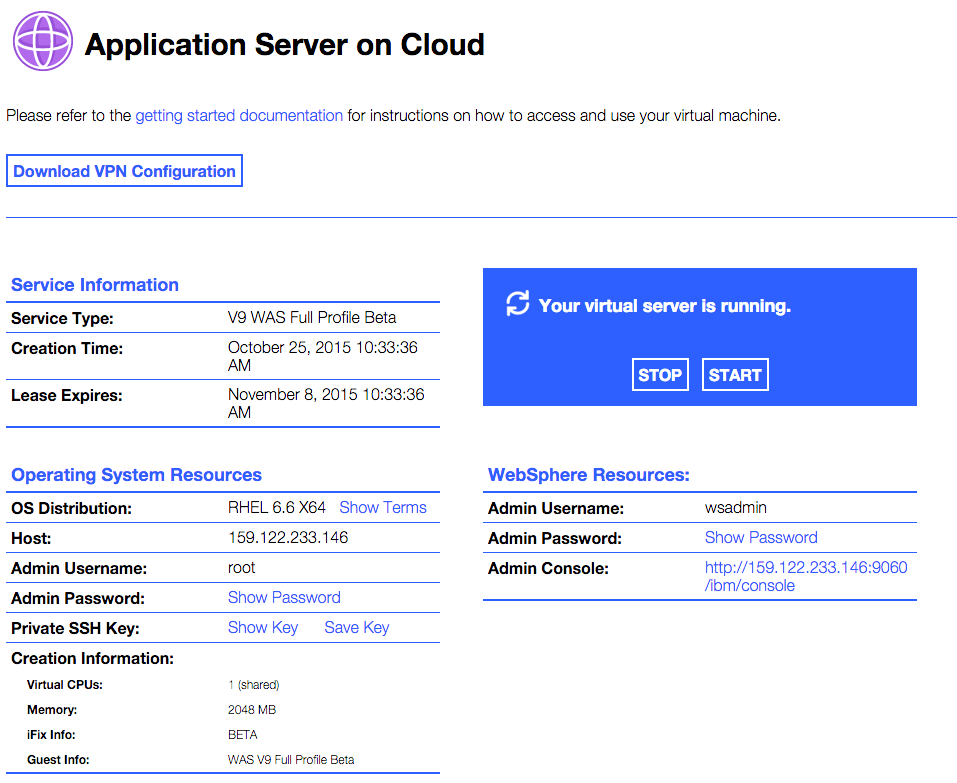Click the Memory label
Viewport: 957px width, 783px height.
(52, 710)
